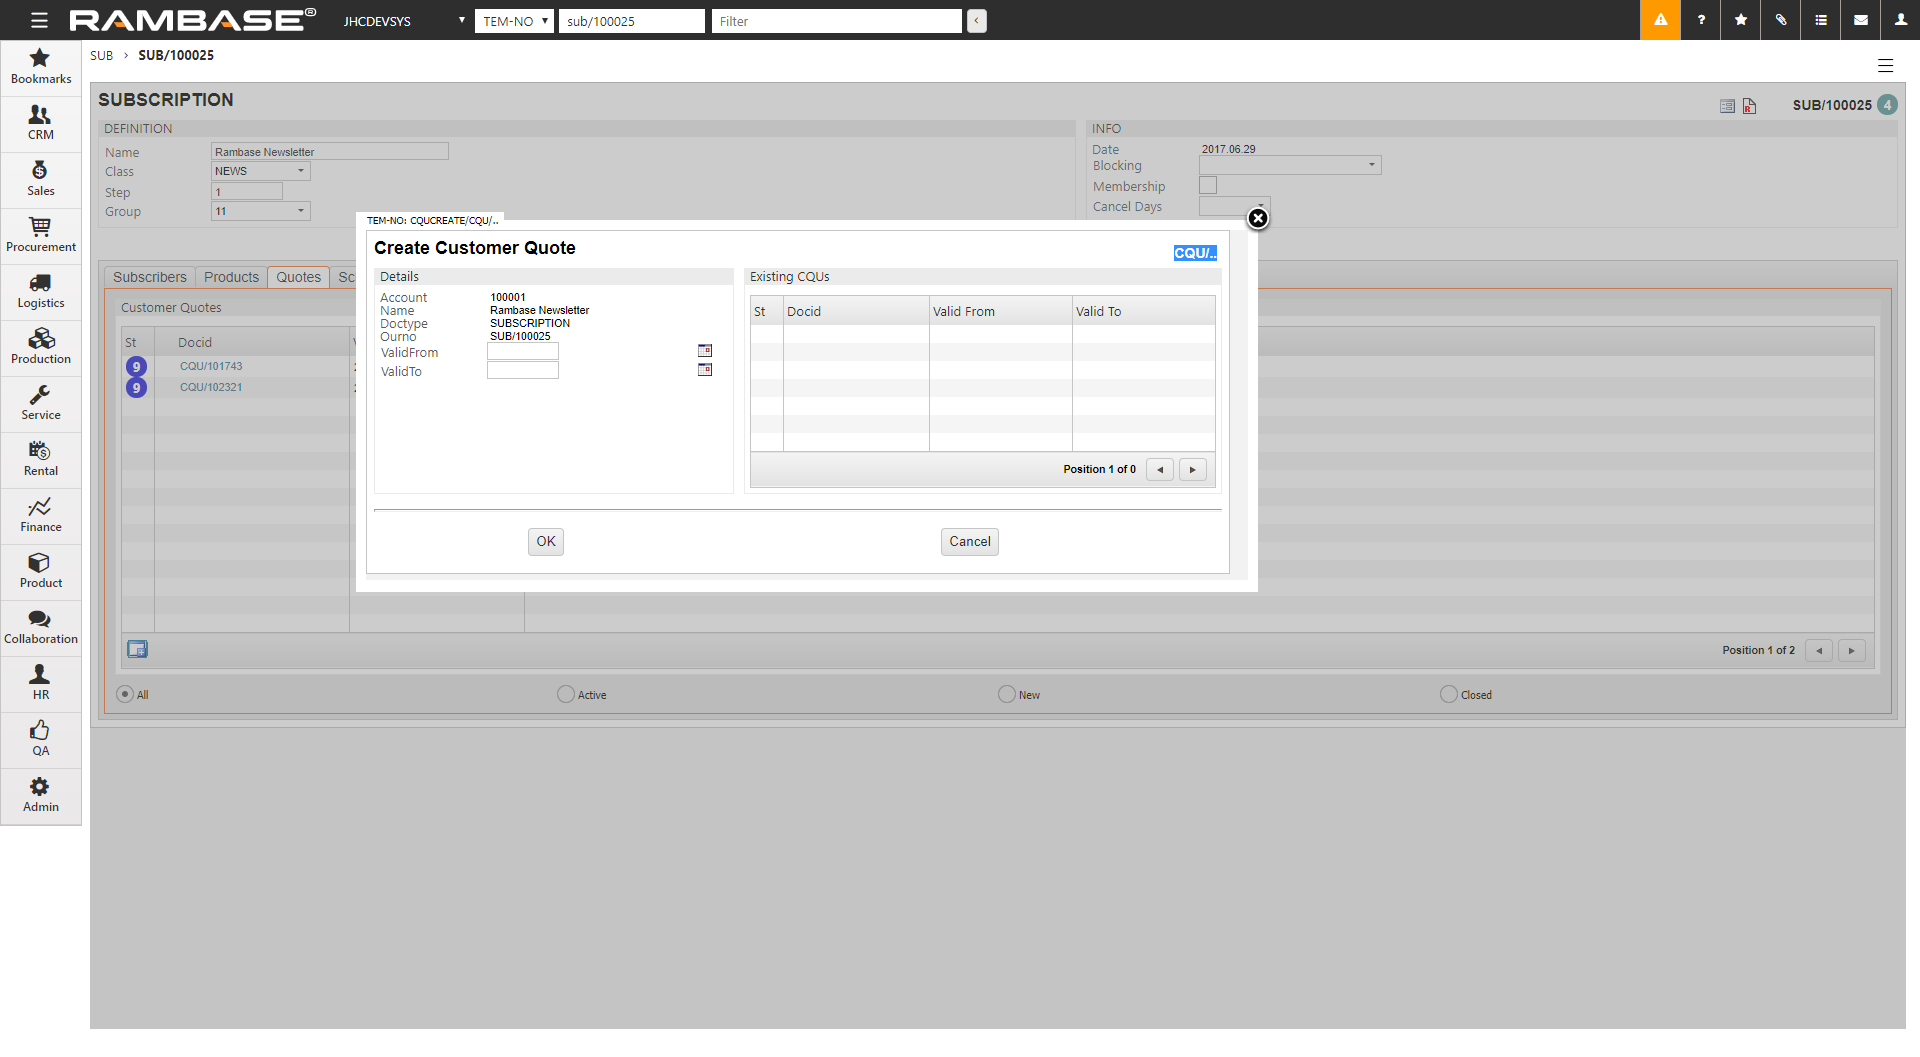Screen dimensions: 1920x1057
Task: Expand the TEM-NO dropdown in header
Action: [514, 21]
